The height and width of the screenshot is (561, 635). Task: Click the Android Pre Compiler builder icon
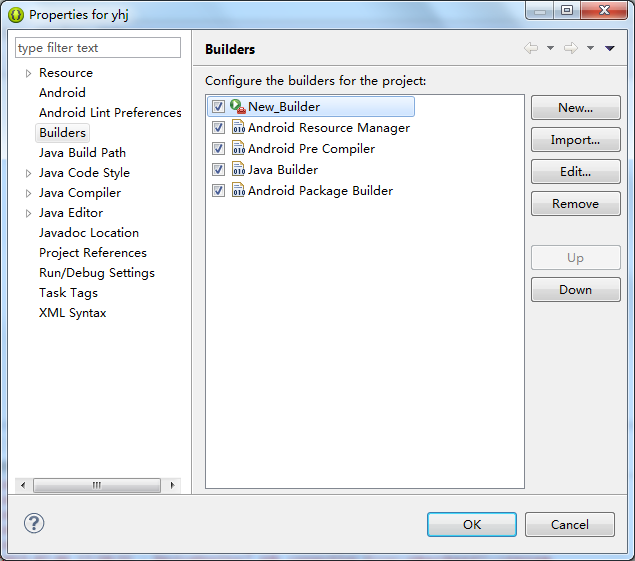pyautogui.click(x=238, y=148)
